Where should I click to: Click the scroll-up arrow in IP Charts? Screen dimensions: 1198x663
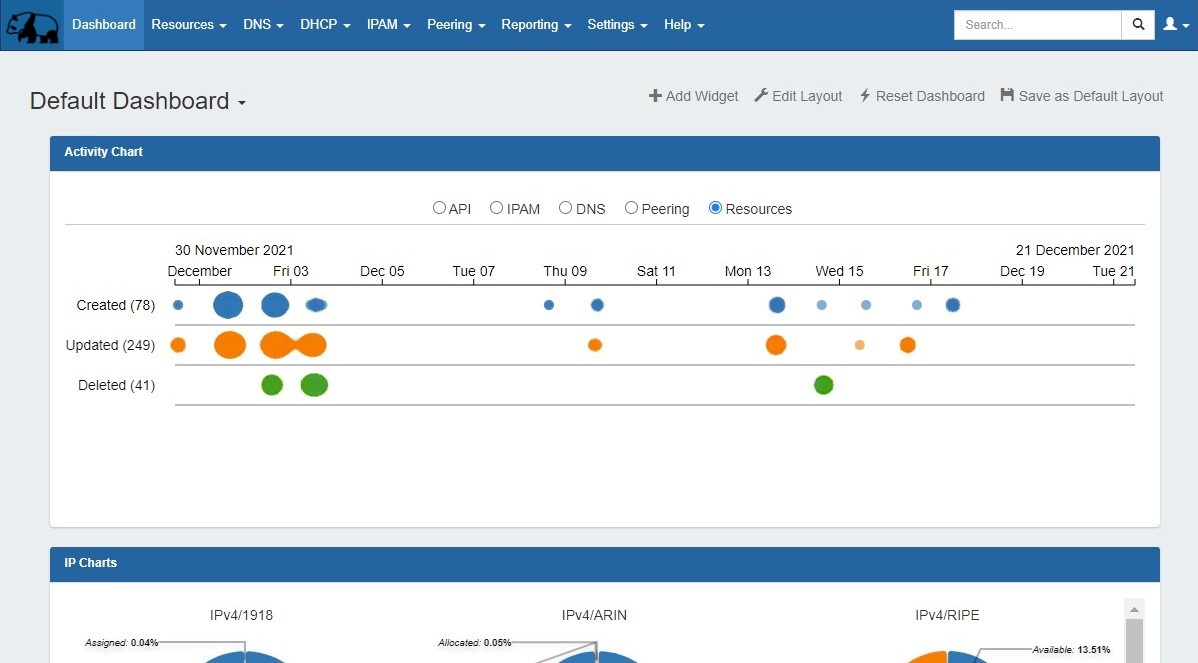tap(1134, 608)
